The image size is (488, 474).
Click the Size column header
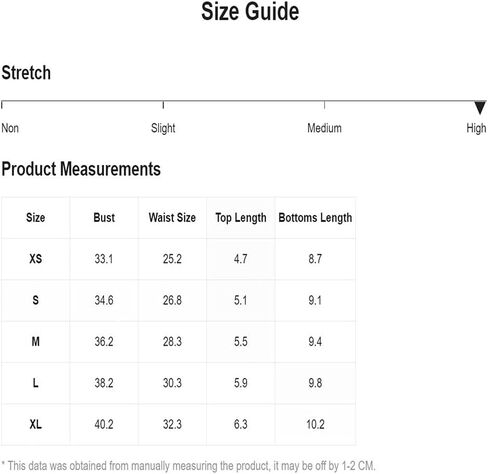35,218
